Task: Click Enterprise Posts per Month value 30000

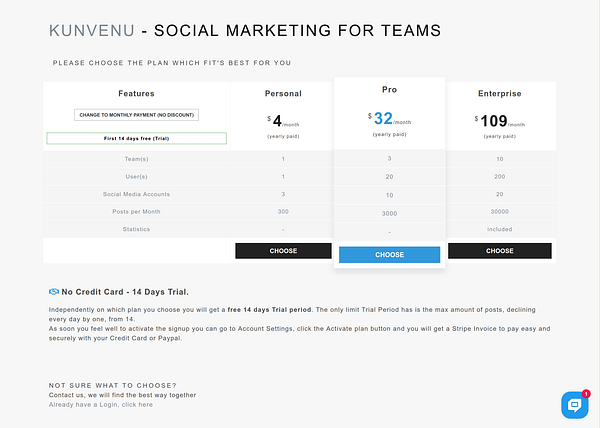Action: pos(500,212)
